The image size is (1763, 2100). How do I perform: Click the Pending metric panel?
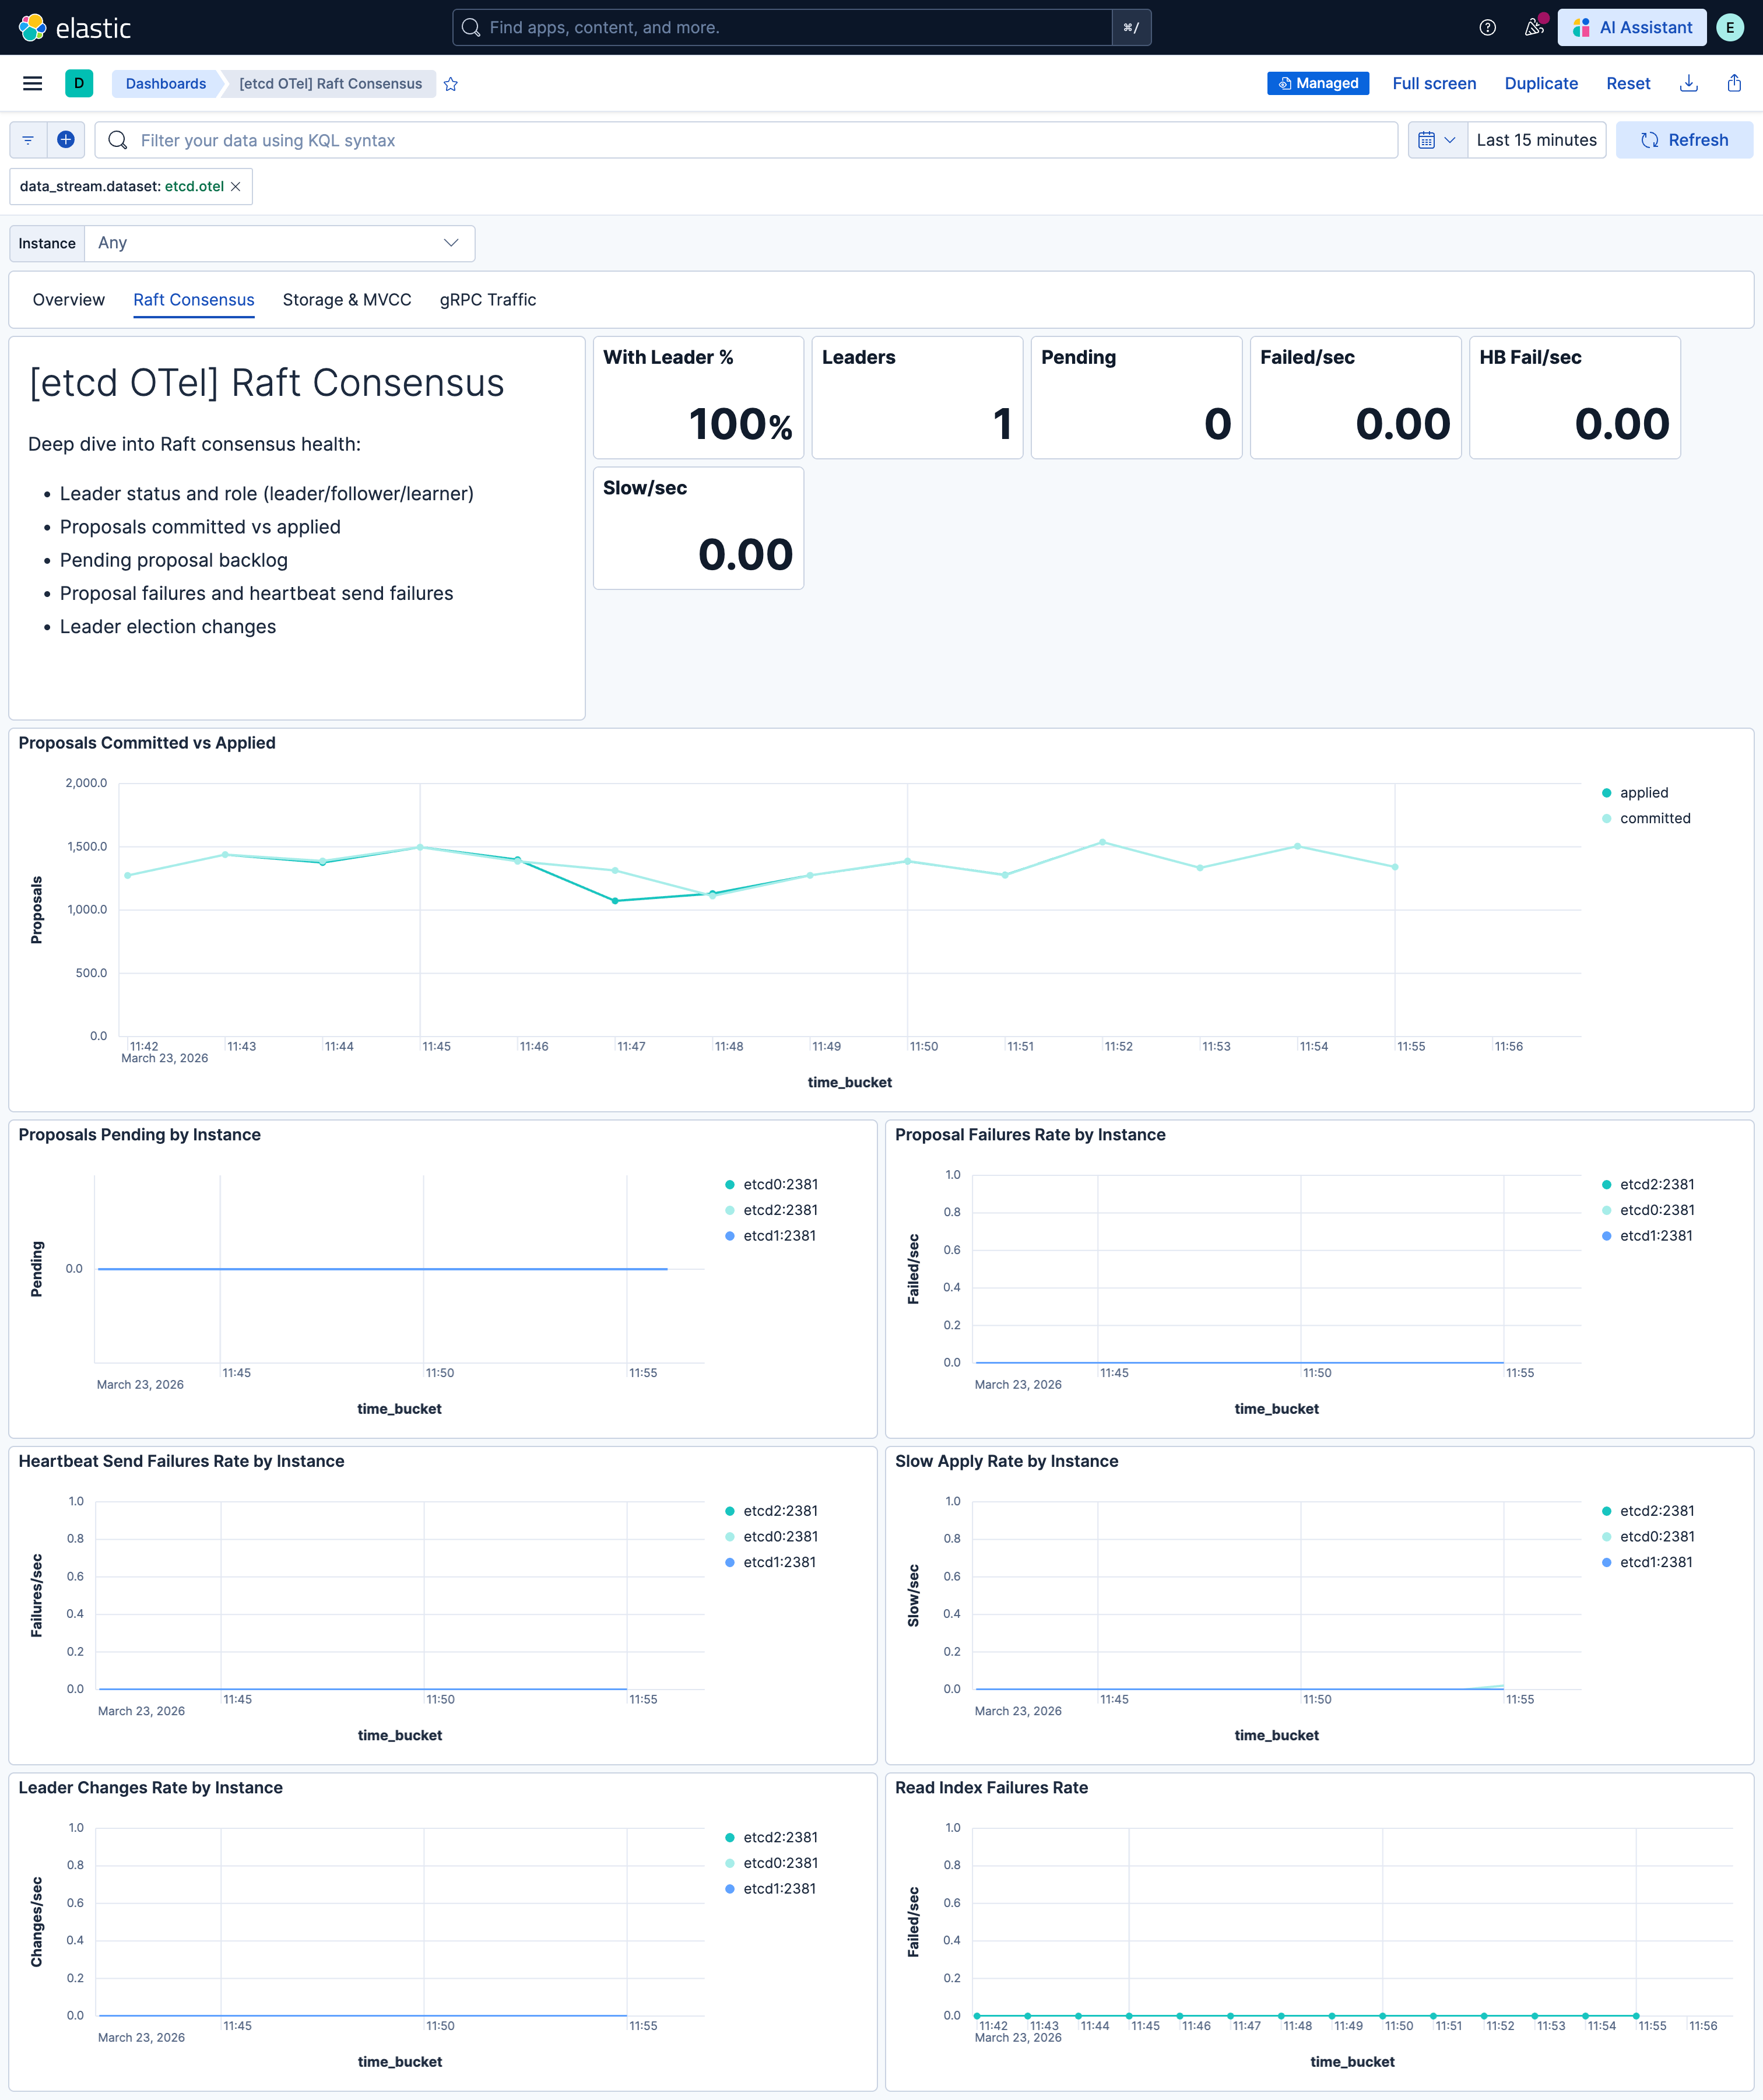tap(1136, 398)
